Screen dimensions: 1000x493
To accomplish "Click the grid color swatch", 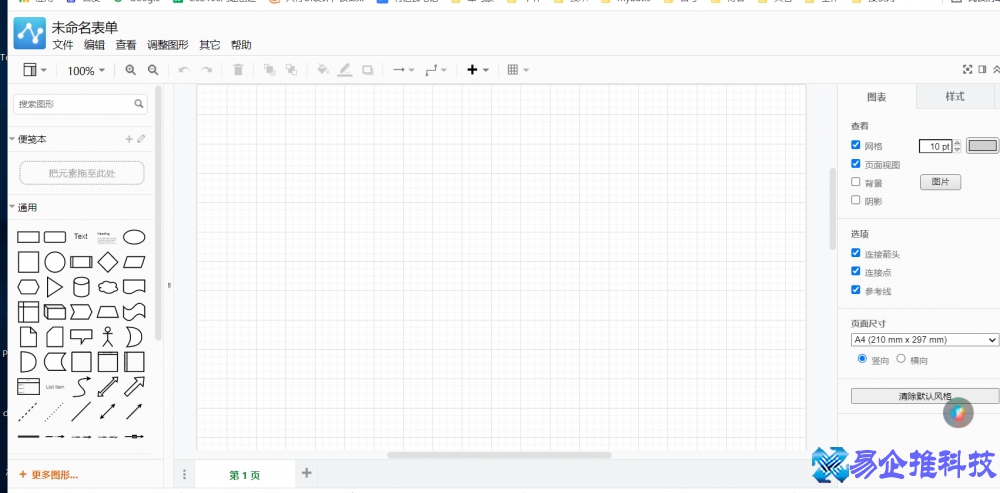I will point(982,146).
